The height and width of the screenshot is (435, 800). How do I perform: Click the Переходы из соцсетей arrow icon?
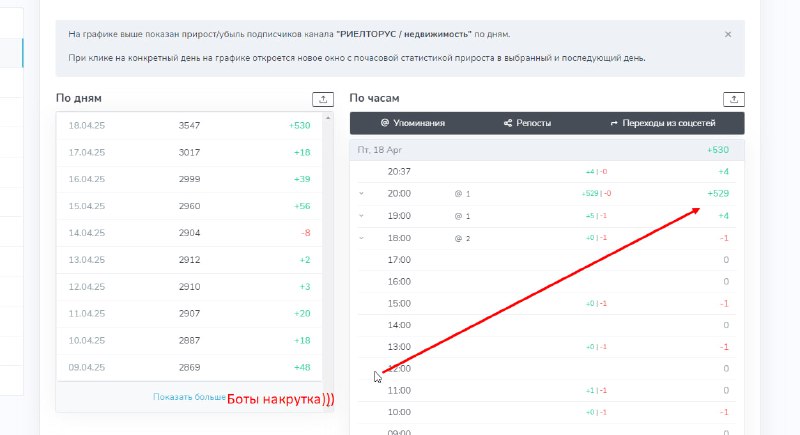[614, 123]
